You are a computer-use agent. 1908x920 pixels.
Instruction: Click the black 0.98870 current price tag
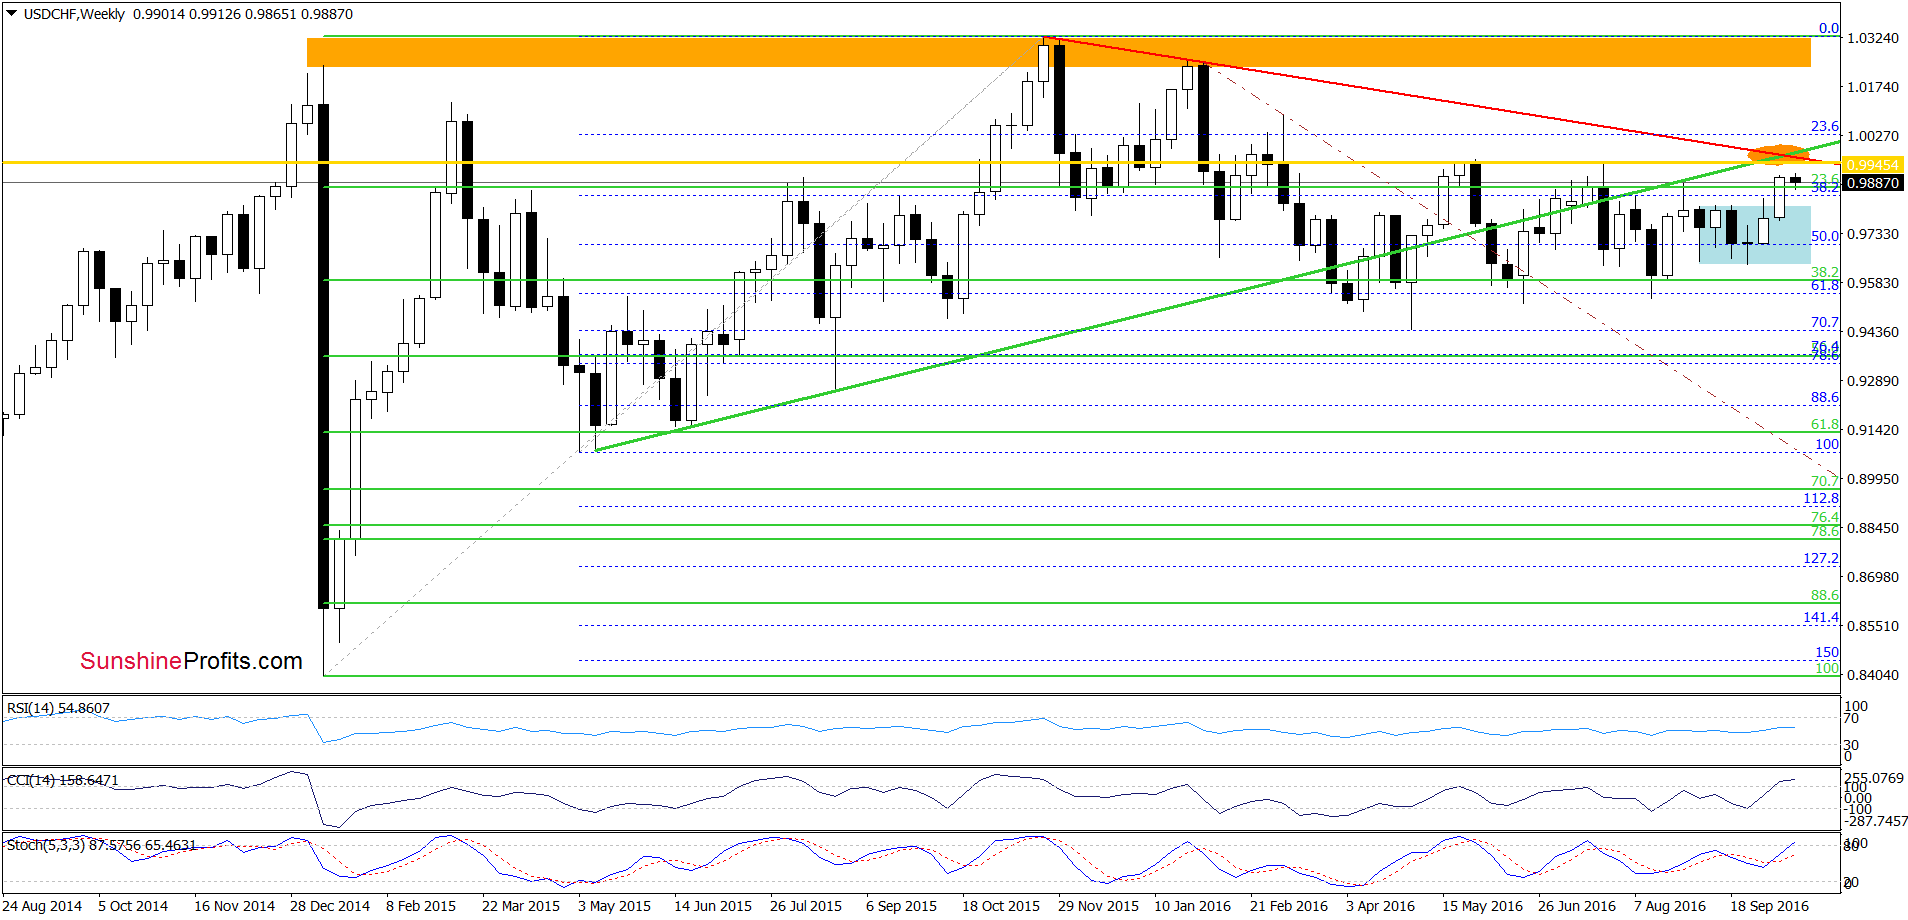tap(1871, 183)
